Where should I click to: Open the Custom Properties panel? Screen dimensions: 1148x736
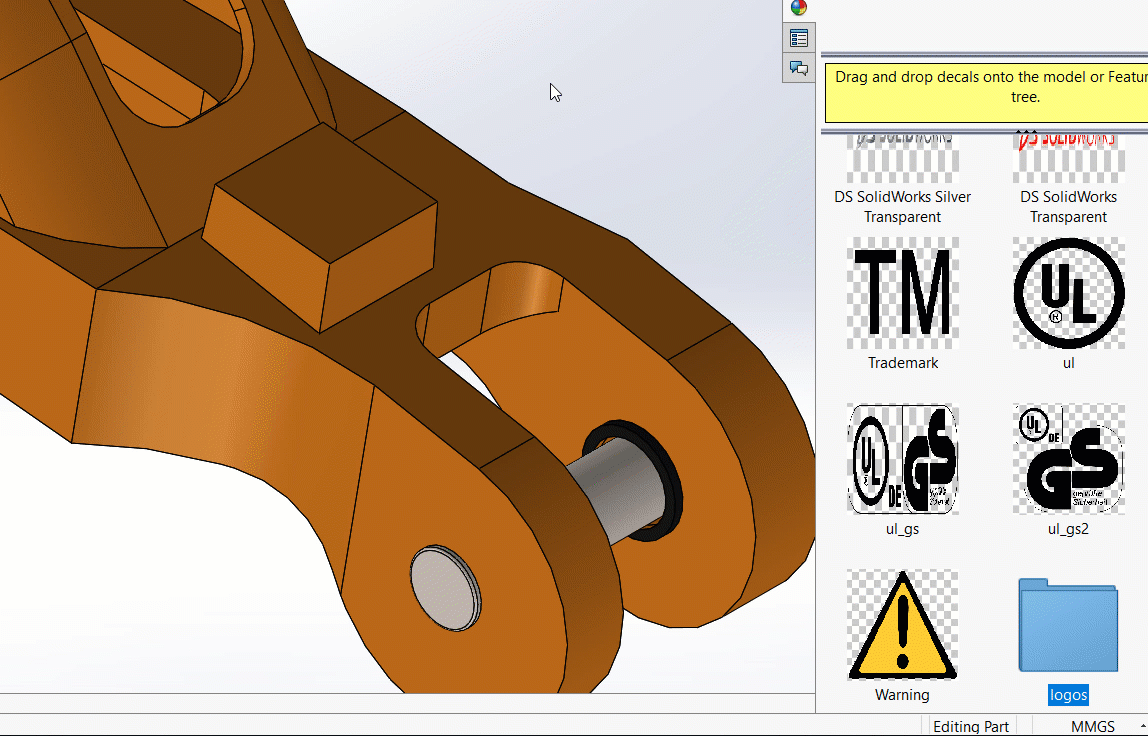coord(798,38)
